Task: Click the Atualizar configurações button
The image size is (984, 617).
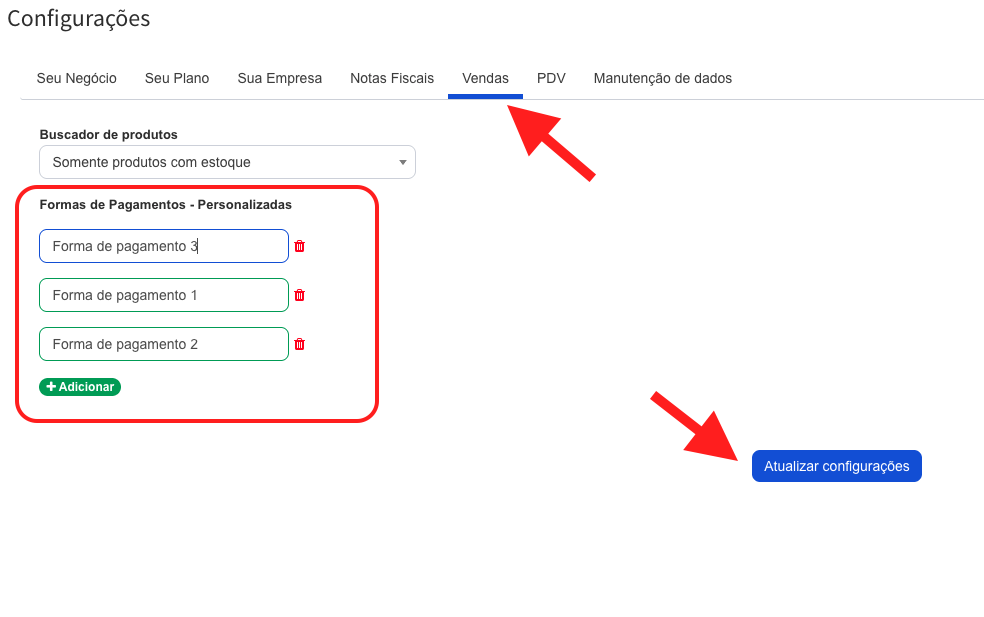Action: click(x=837, y=466)
